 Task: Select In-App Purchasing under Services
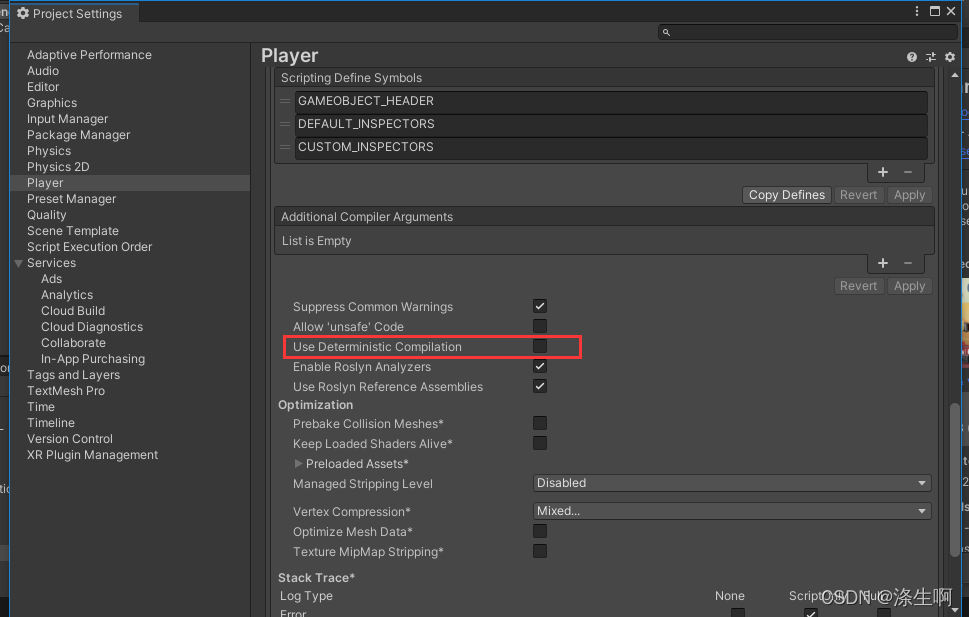coord(93,359)
